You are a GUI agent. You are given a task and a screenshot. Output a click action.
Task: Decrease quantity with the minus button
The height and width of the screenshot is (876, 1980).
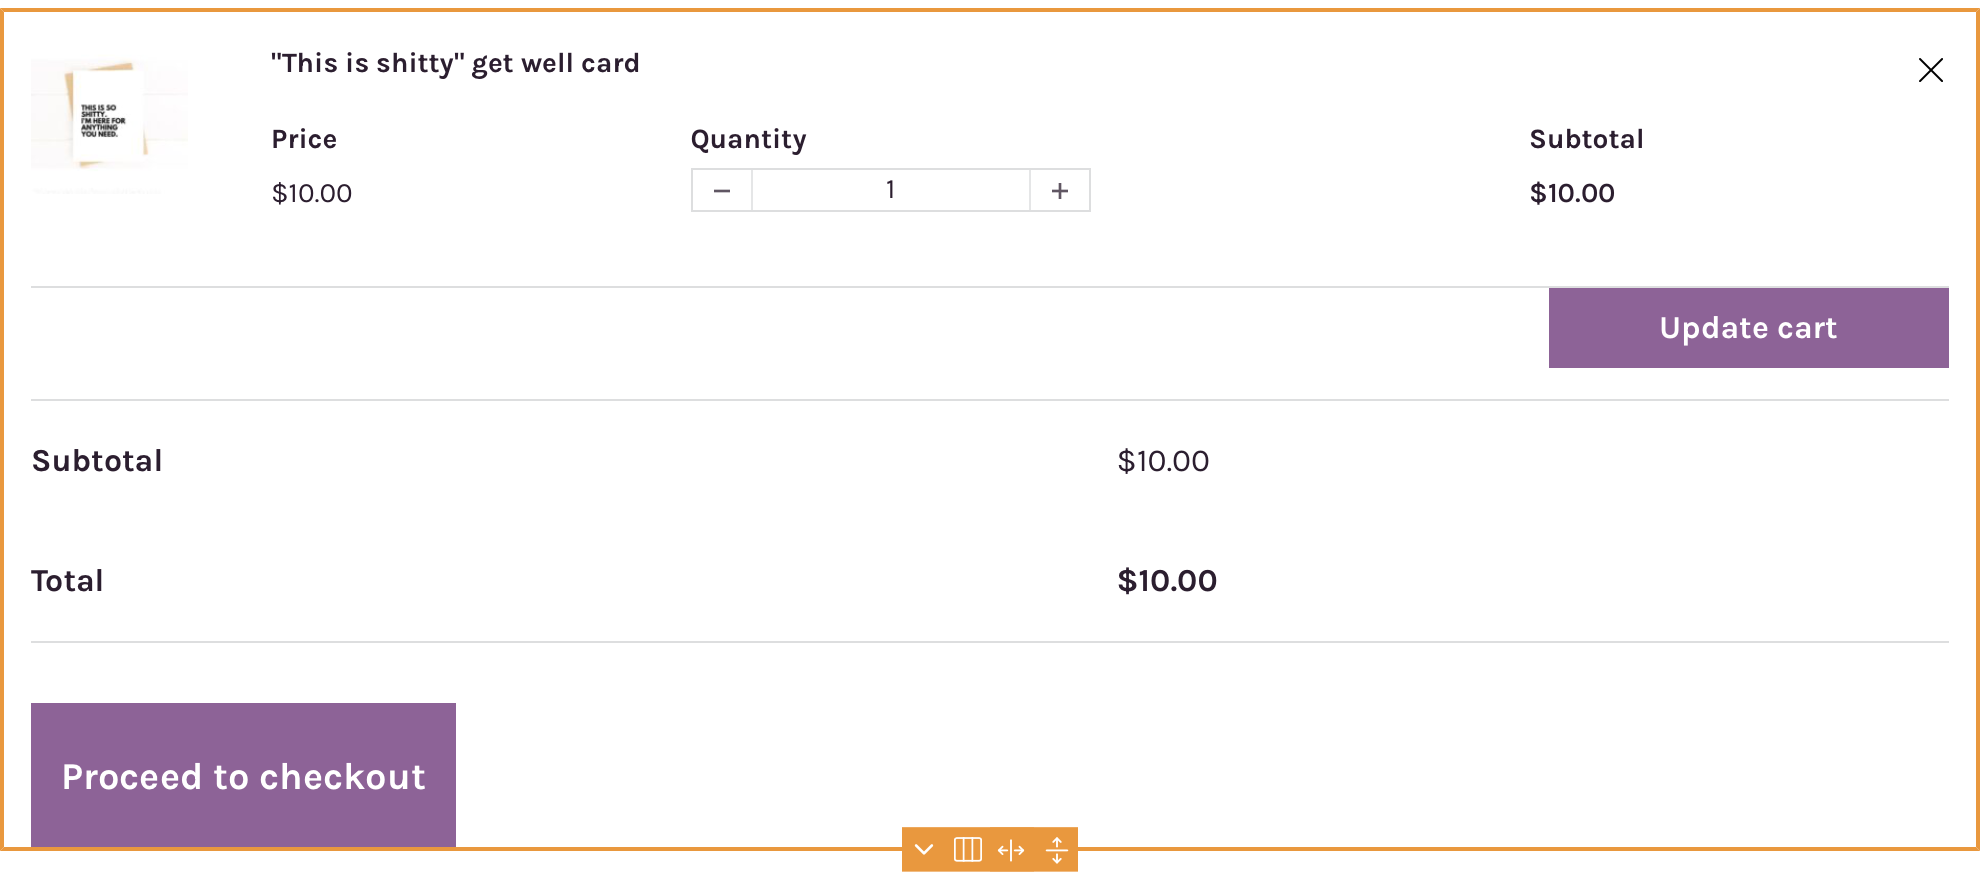click(x=722, y=190)
